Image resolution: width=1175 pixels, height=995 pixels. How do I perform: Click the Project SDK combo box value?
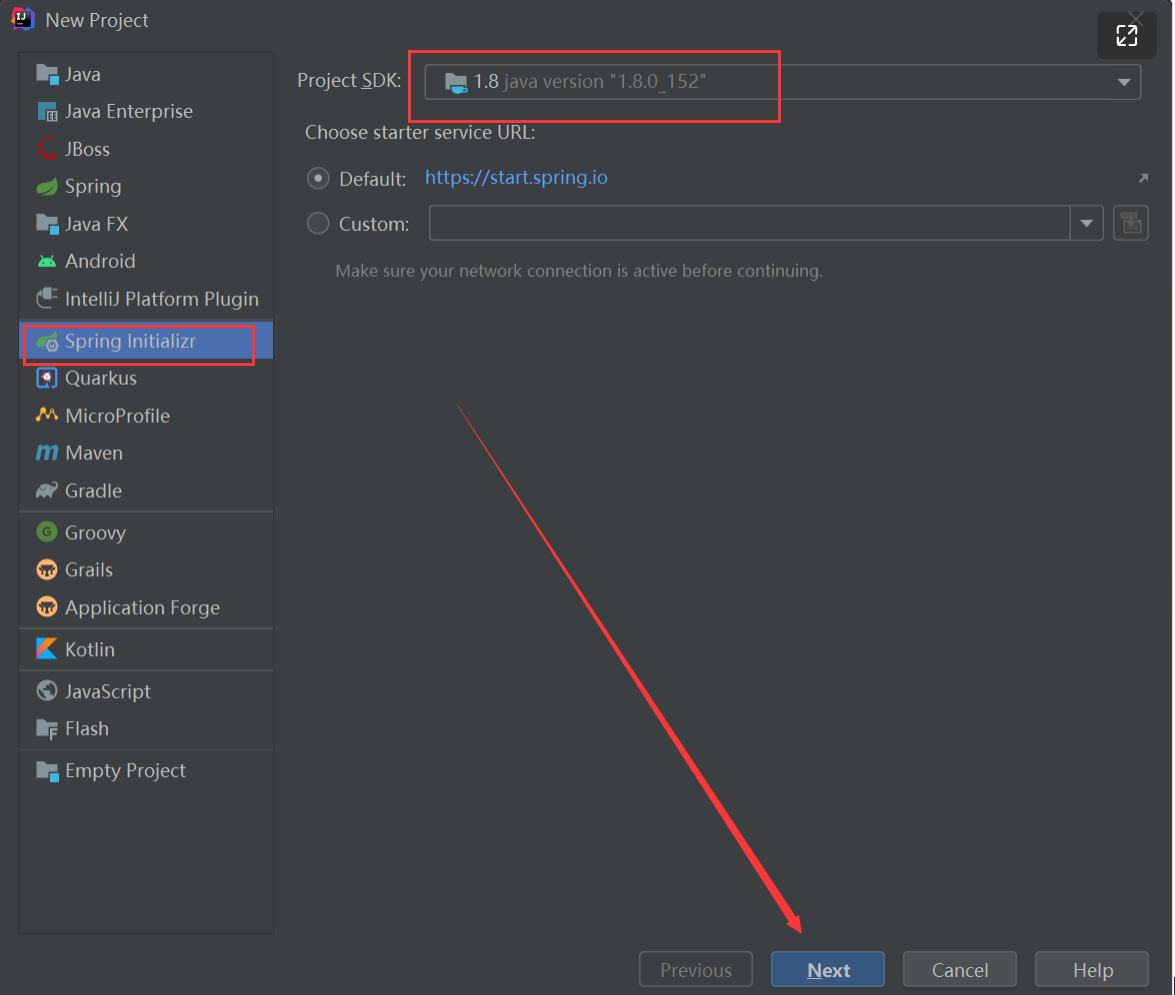click(782, 82)
